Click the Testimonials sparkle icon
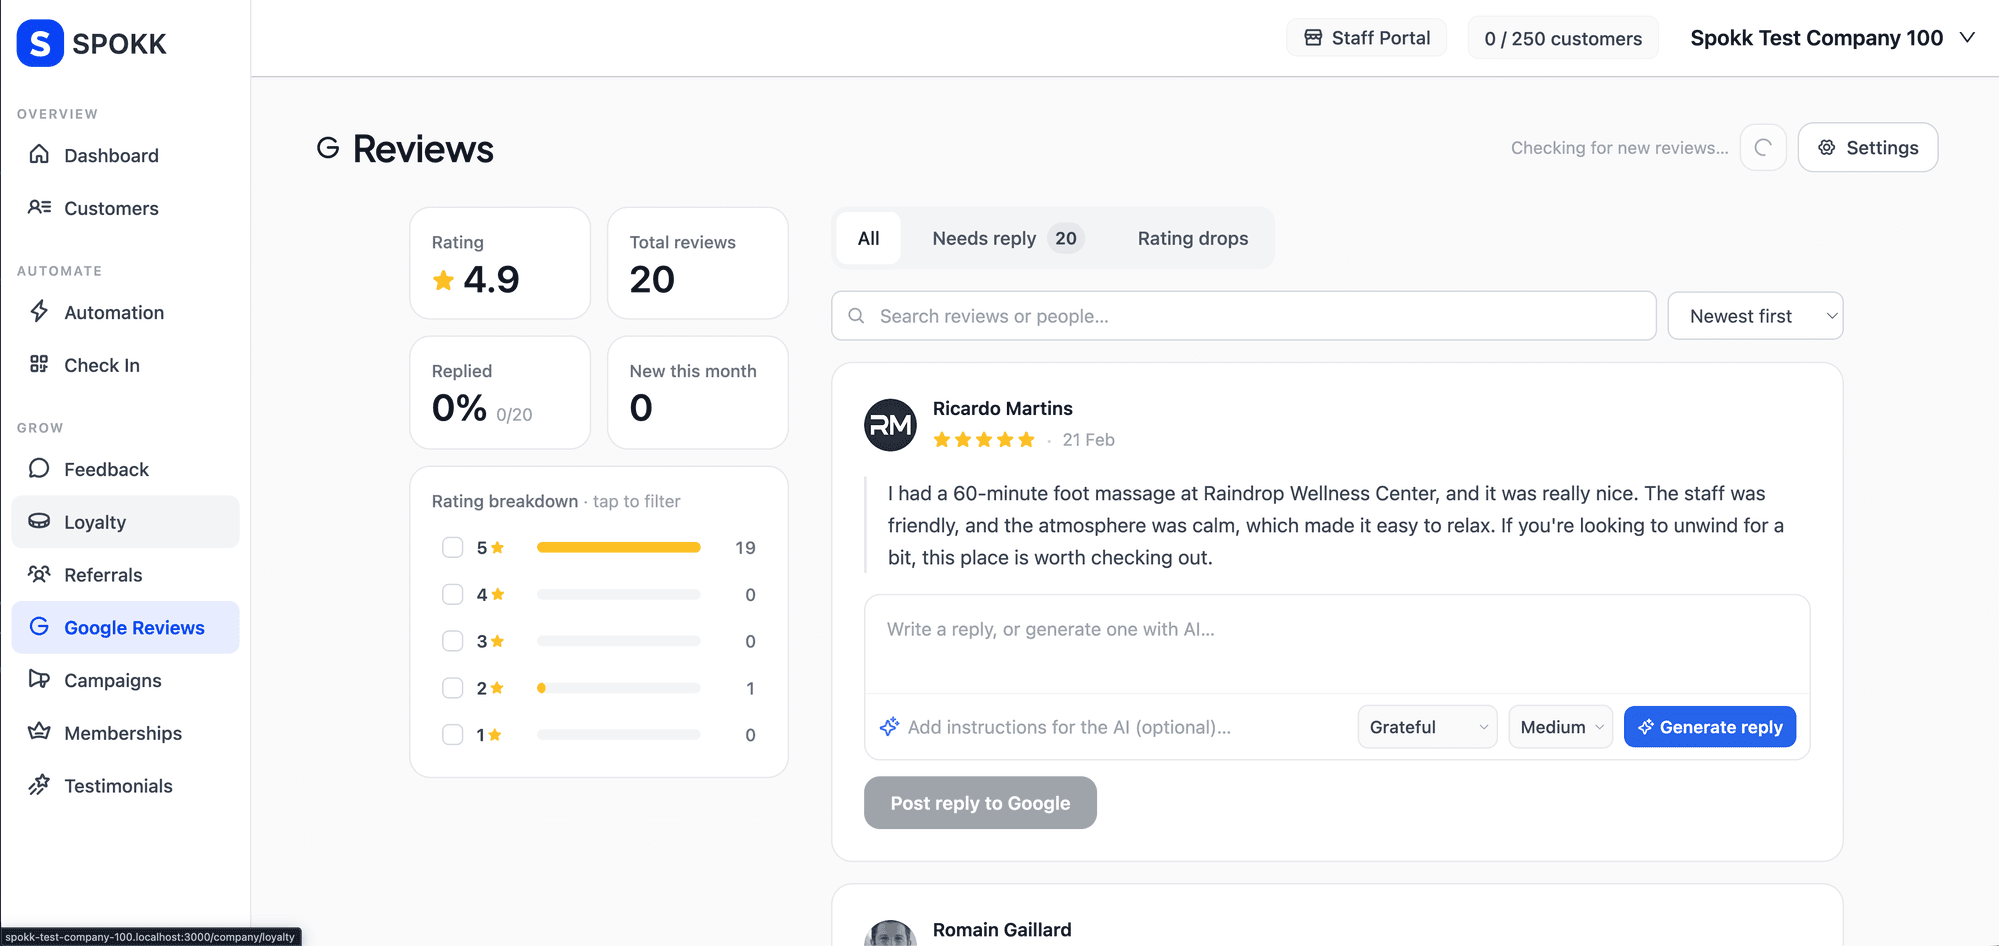The image size is (1999, 946). (39, 785)
